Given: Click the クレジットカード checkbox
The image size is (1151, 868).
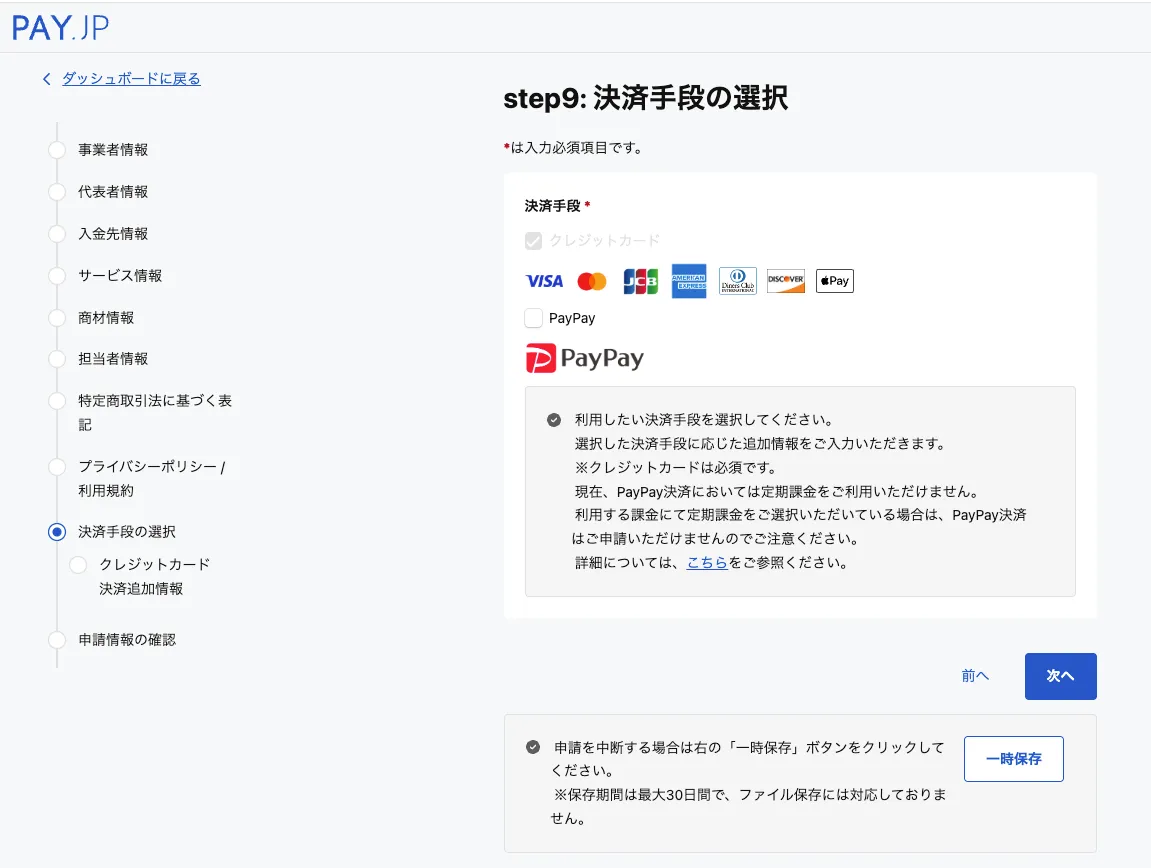Looking at the screenshot, I should (x=533, y=240).
